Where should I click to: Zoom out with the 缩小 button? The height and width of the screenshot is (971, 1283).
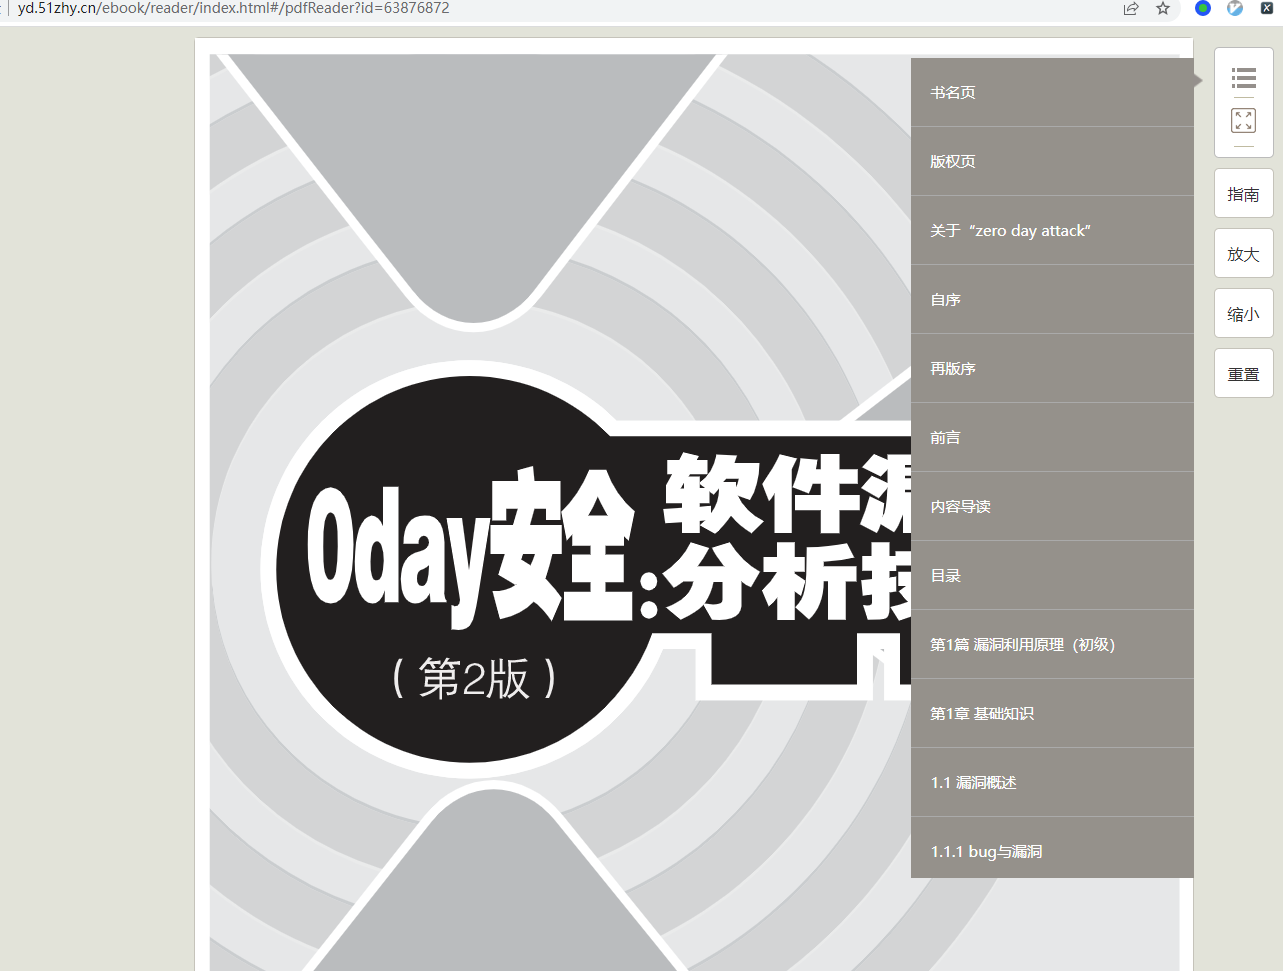1243,314
